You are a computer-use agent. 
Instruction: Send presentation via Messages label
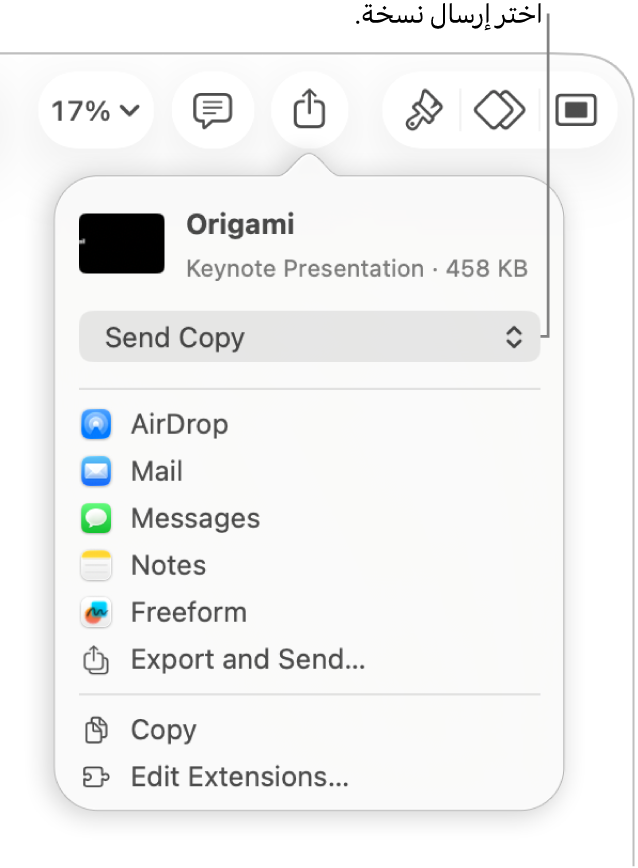[x=195, y=518]
